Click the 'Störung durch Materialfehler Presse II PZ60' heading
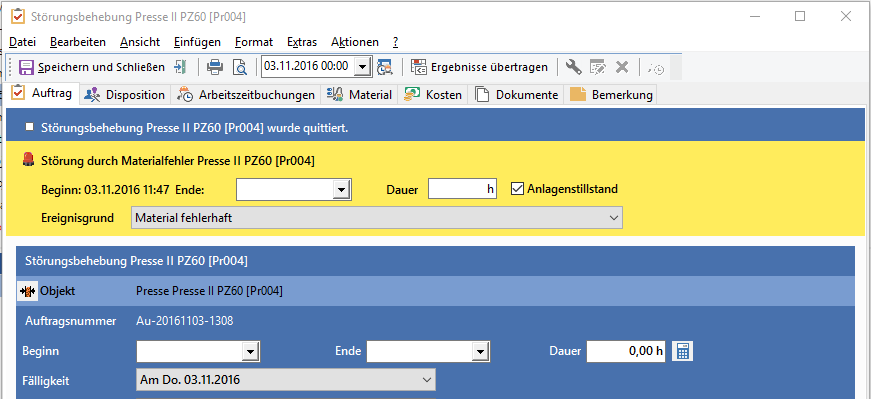Viewport: 871px width, 399px height. click(x=178, y=161)
